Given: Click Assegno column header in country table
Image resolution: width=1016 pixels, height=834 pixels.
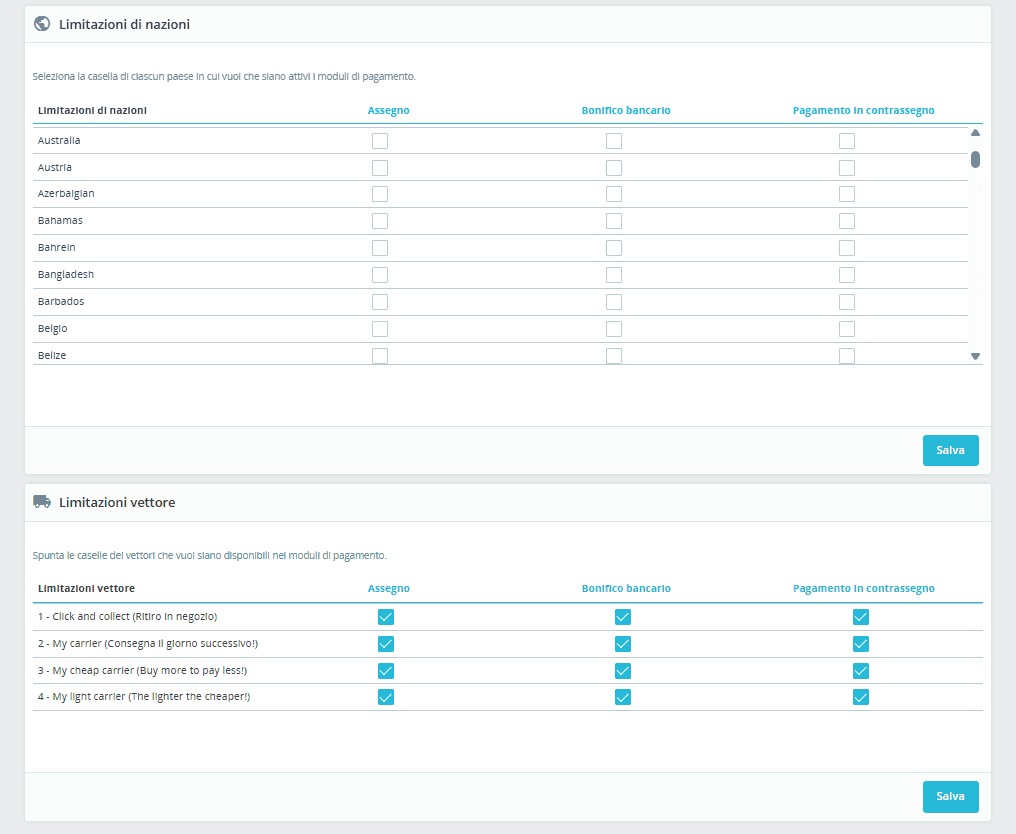Looking at the screenshot, I should click(x=388, y=110).
